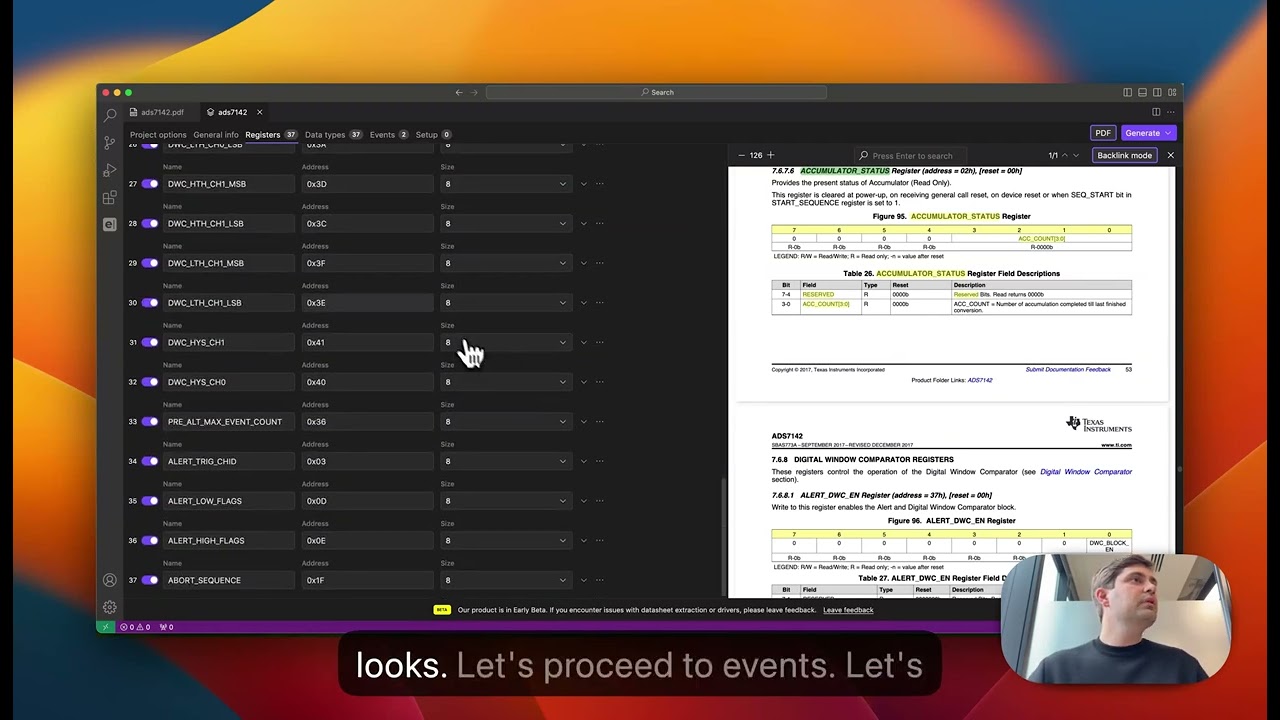Go back with the navigation arrow
The height and width of the screenshot is (720, 1280).
[x=459, y=92]
